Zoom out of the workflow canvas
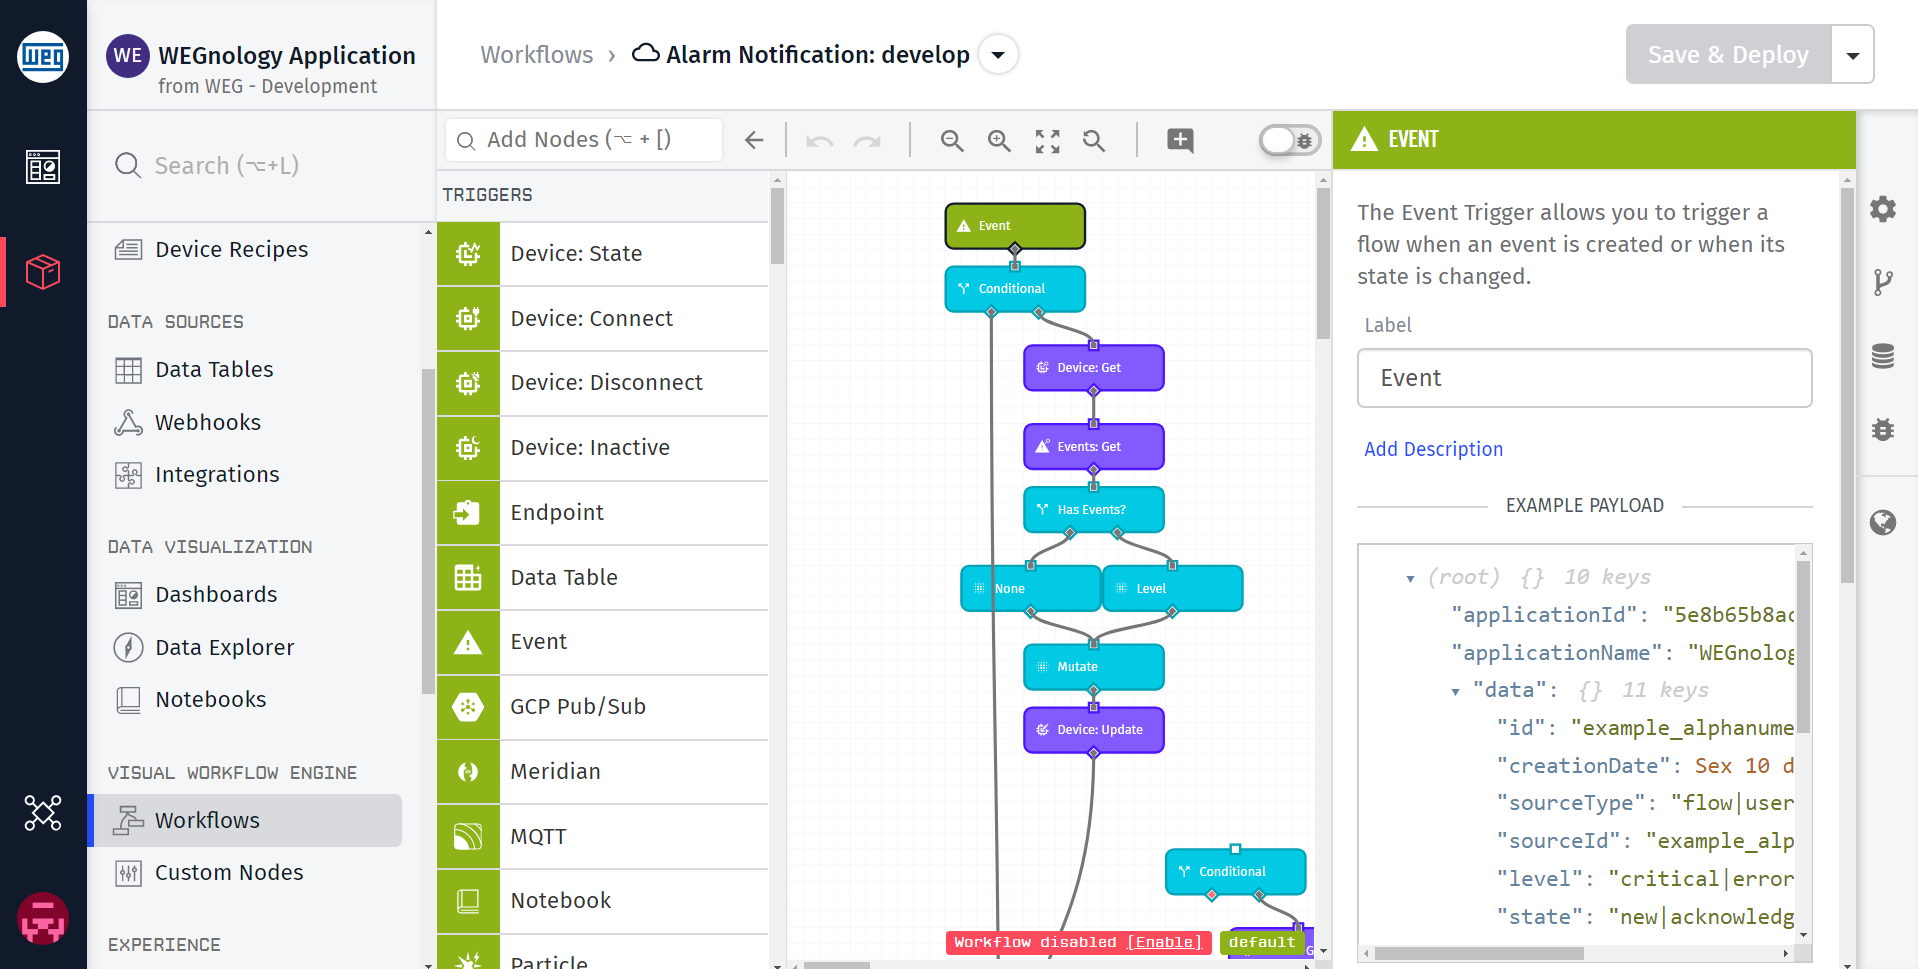 point(952,141)
